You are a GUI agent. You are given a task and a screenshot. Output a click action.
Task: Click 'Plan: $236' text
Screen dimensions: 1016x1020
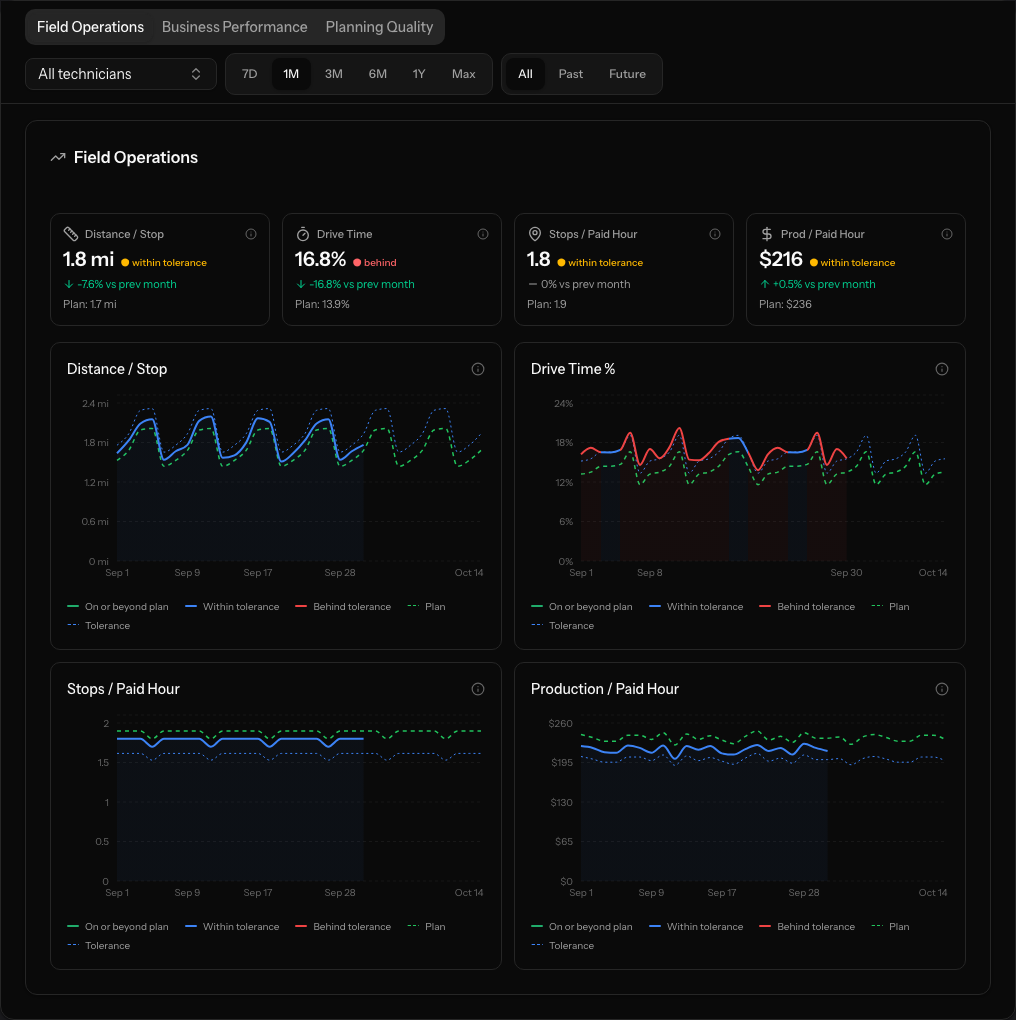click(x=786, y=304)
